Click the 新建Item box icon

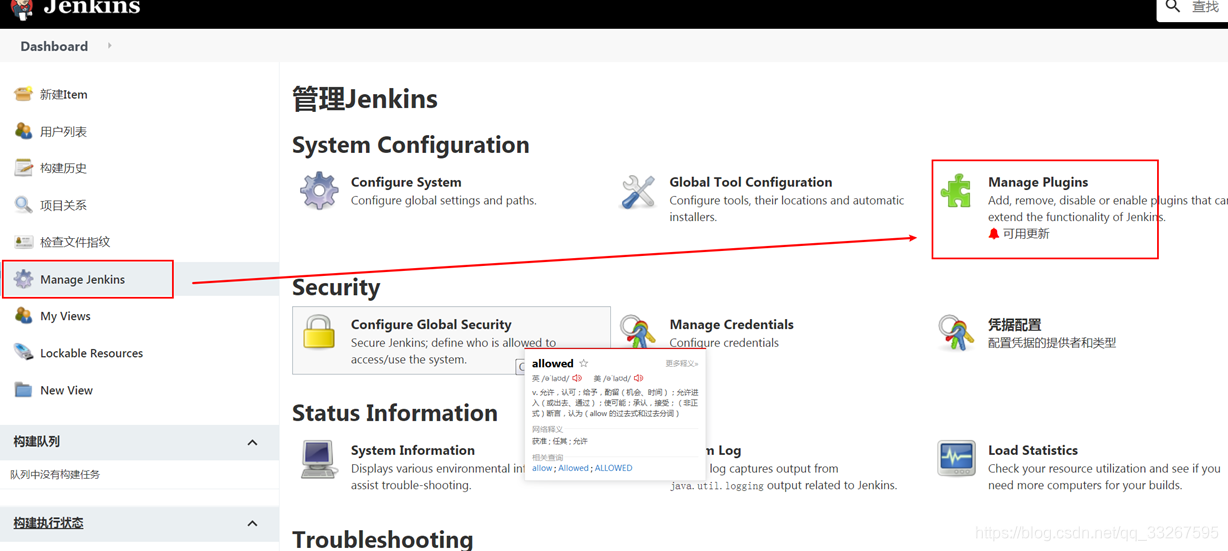tap(23, 94)
